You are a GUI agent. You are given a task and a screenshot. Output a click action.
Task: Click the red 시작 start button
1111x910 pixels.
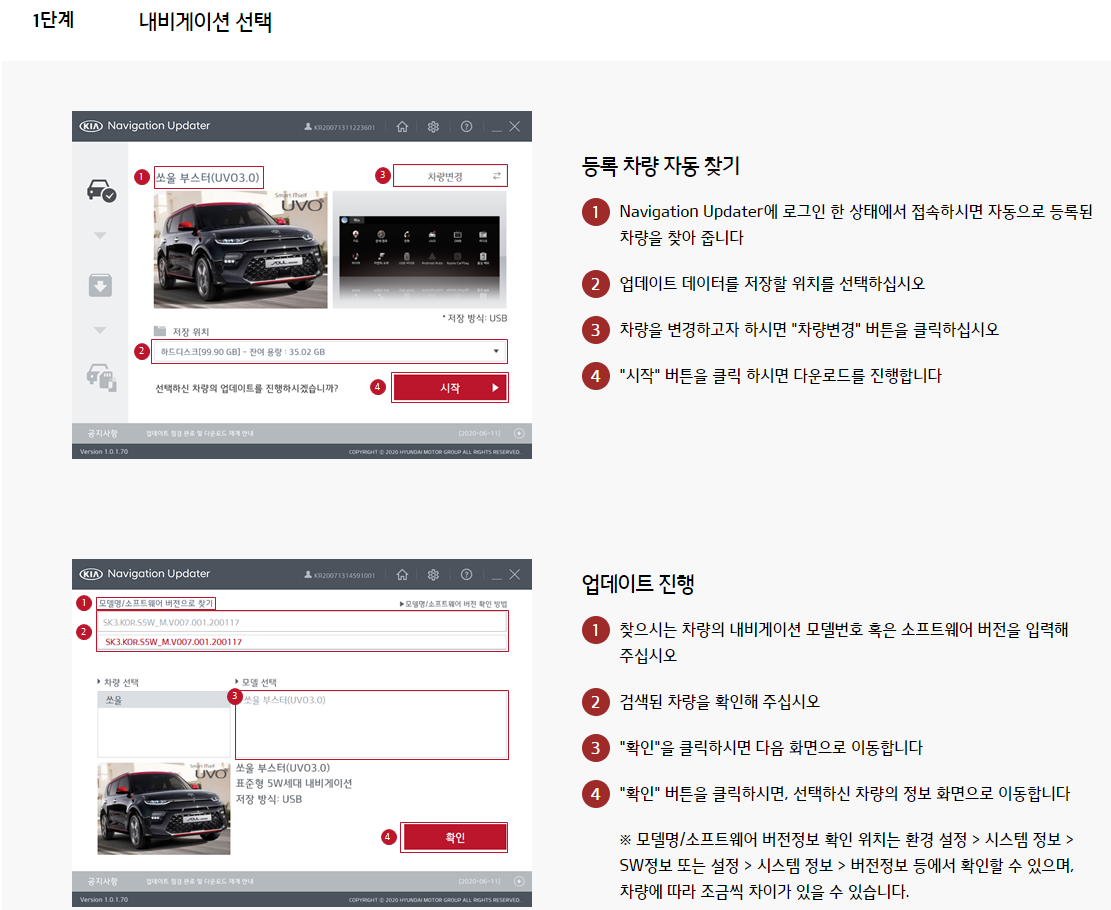pos(450,388)
